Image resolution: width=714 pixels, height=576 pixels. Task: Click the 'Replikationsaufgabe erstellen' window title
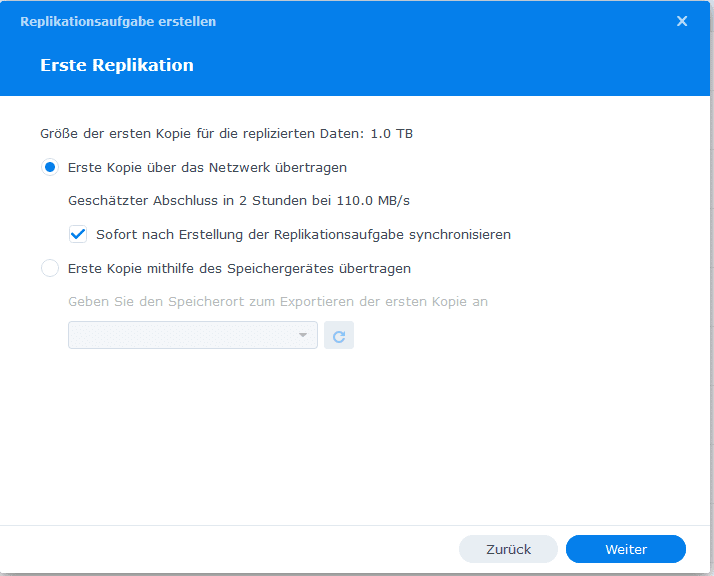coord(118,21)
